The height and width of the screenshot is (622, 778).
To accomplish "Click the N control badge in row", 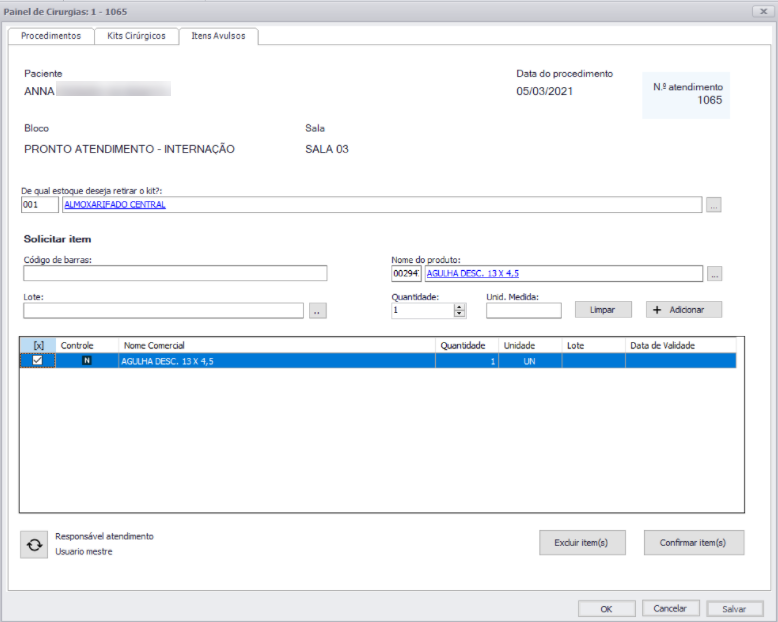I will point(87,361).
